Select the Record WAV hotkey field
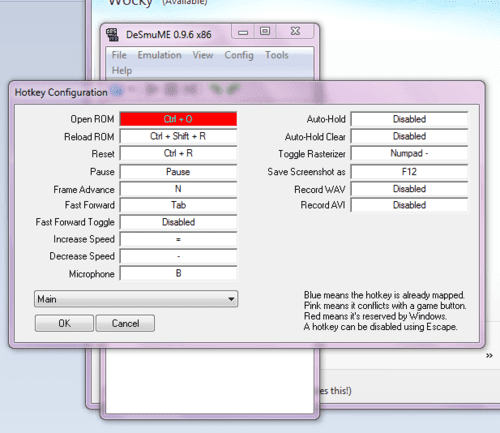The image size is (500, 433). pos(409,189)
